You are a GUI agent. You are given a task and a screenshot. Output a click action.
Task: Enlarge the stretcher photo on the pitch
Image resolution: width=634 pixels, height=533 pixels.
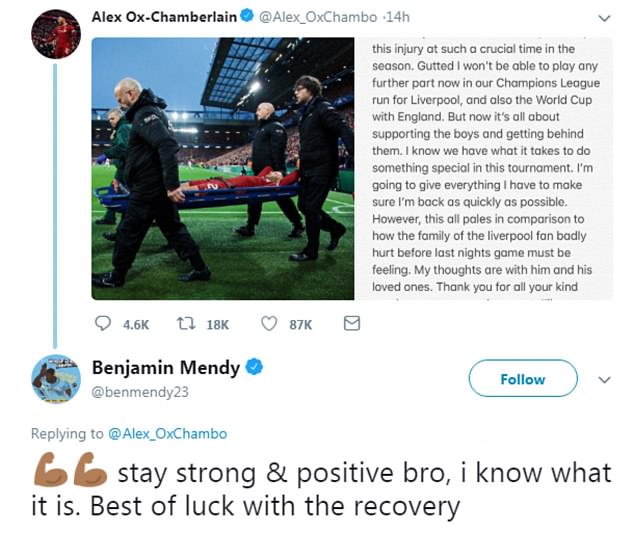tap(223, 169)
